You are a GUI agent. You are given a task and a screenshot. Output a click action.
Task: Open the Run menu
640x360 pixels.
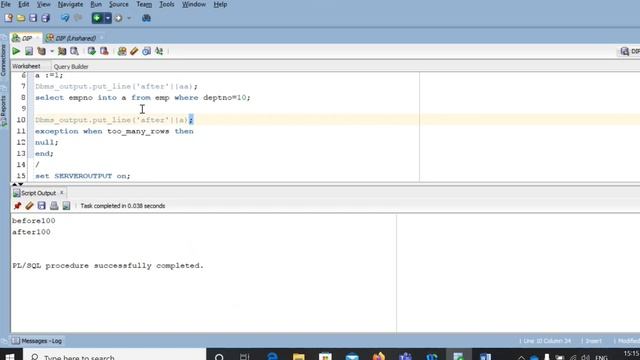click(96, 4)
